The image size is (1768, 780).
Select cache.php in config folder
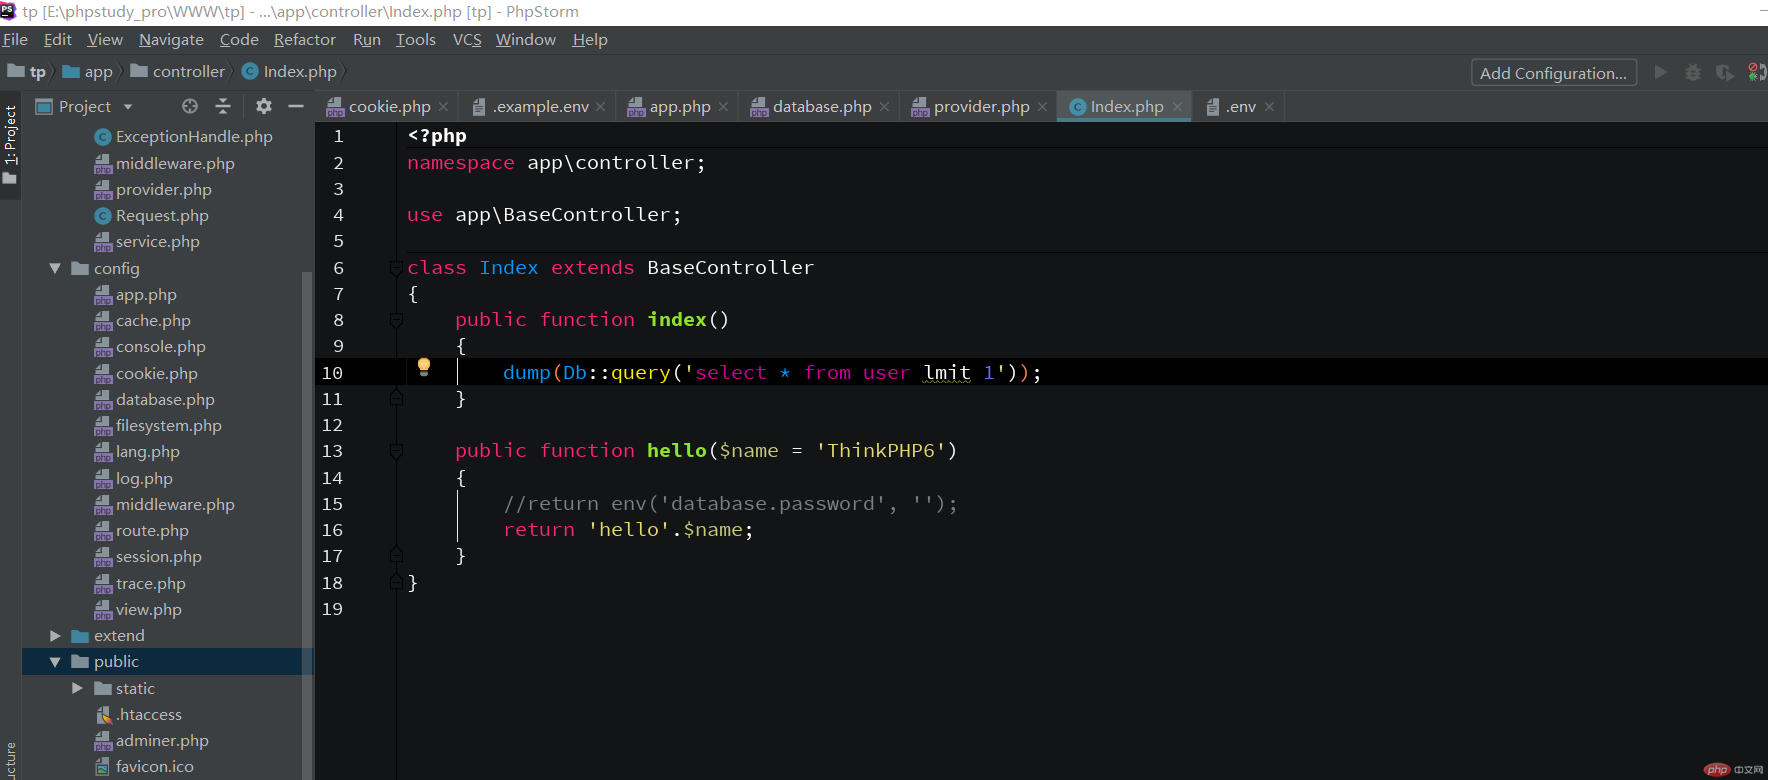click(x=153, y=321)
